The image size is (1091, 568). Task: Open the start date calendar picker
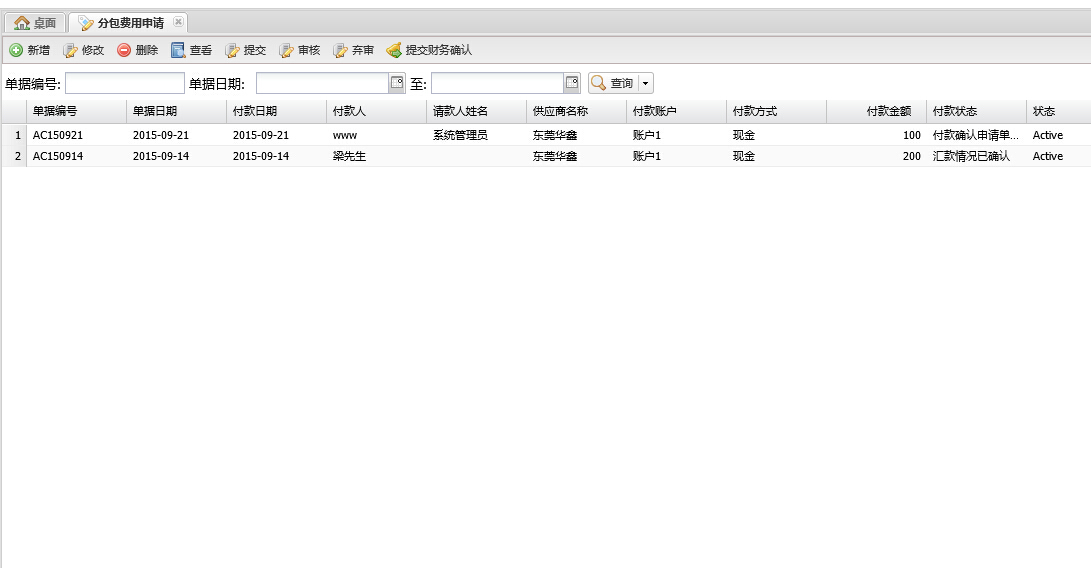pos(397,83)
